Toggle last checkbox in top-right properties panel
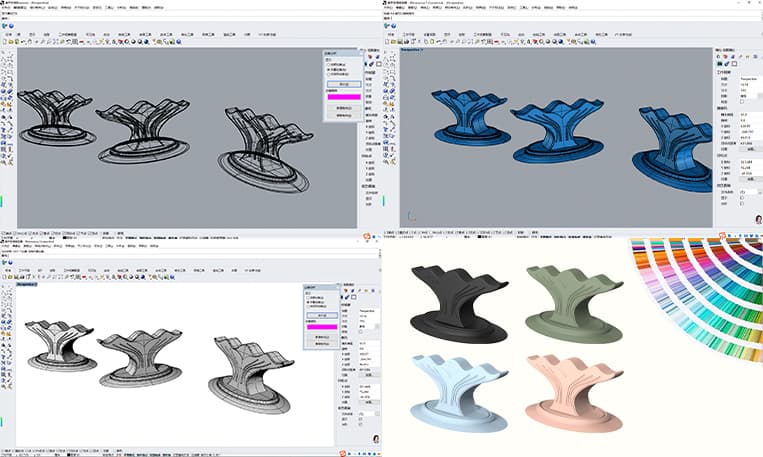 point(742,203)
